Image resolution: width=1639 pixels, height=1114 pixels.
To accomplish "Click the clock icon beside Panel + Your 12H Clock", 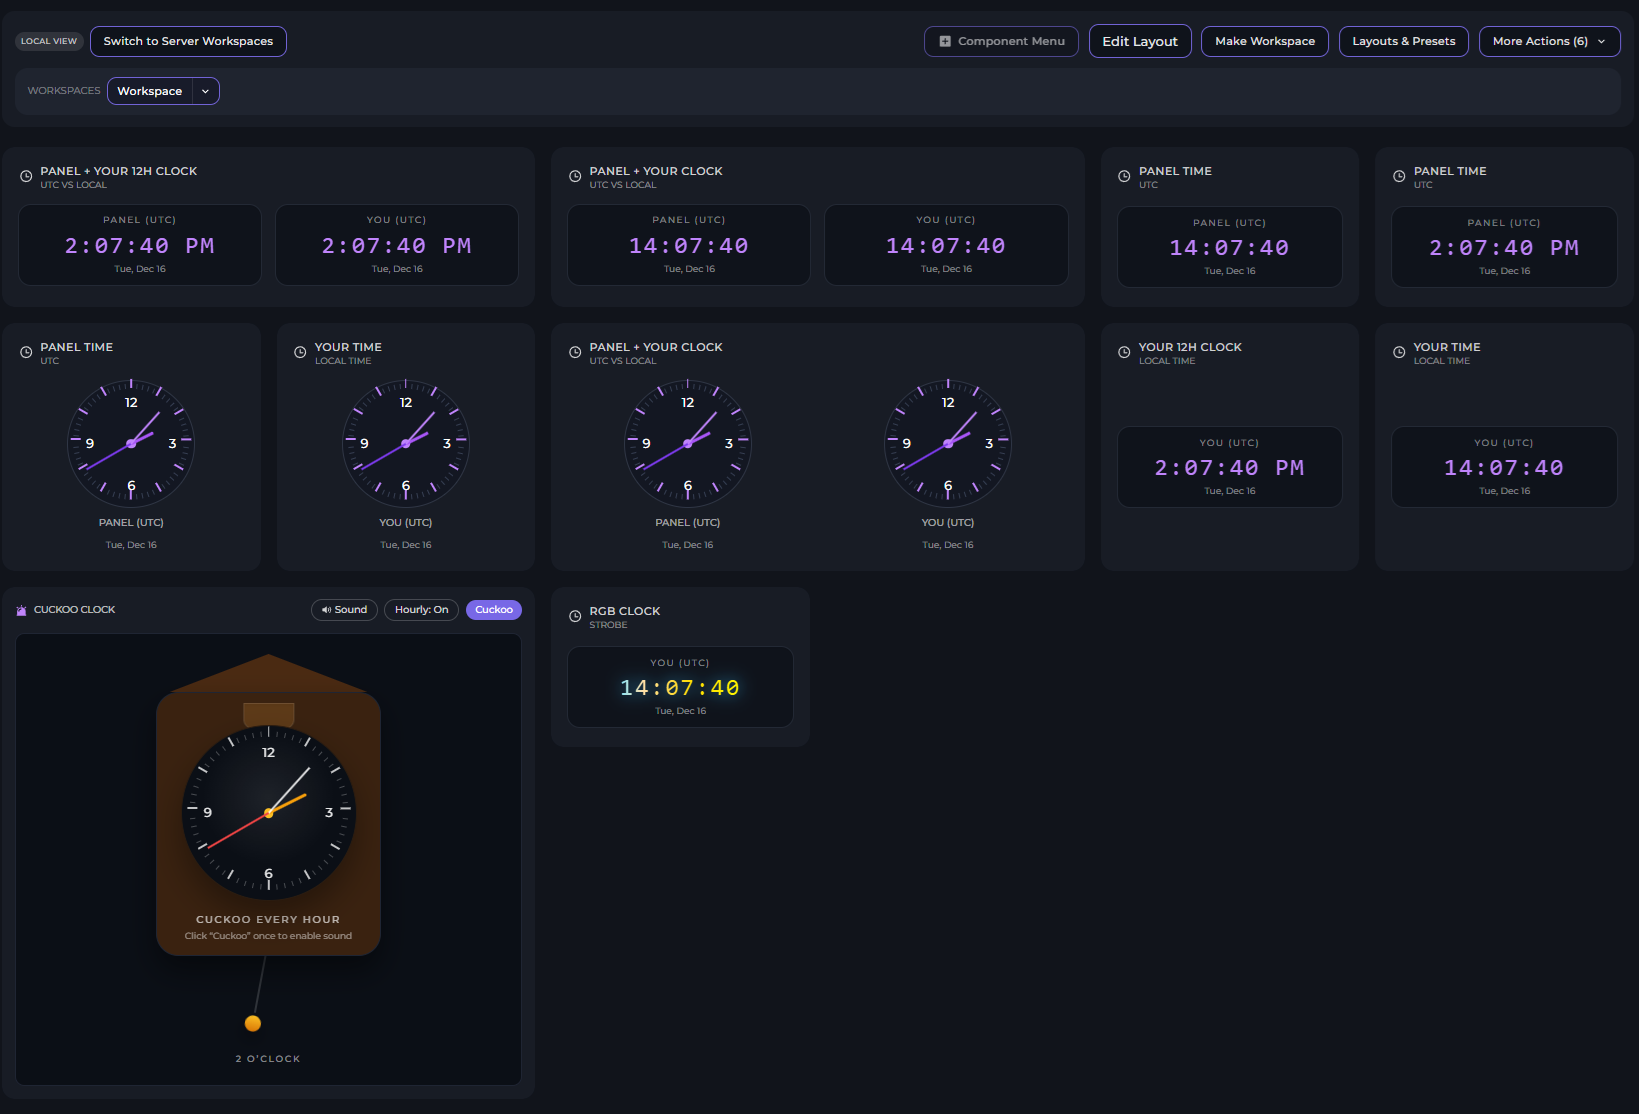I will pyautogui.click(x=26, y=177).
